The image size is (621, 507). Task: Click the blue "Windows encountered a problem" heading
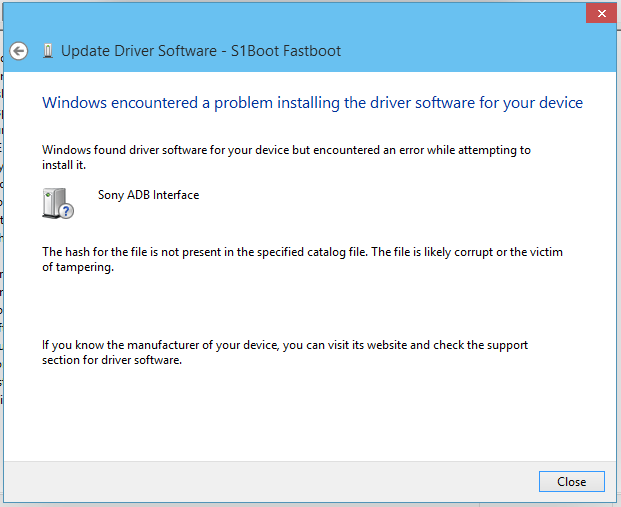click(x=312, y=103)
